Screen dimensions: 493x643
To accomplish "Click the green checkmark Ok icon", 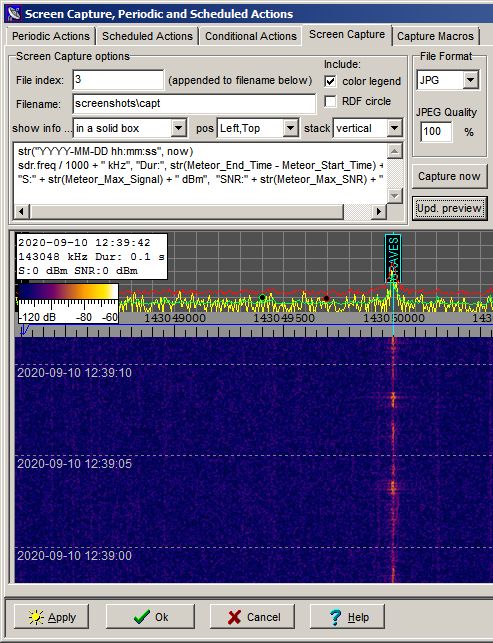I will 142,617.
